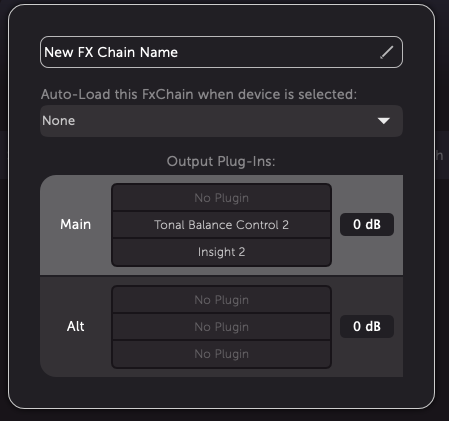Open the Insight 2 plugin slot
Image resolution: width=449 pixels, height=421 pixels.
(x=221, y=252)
